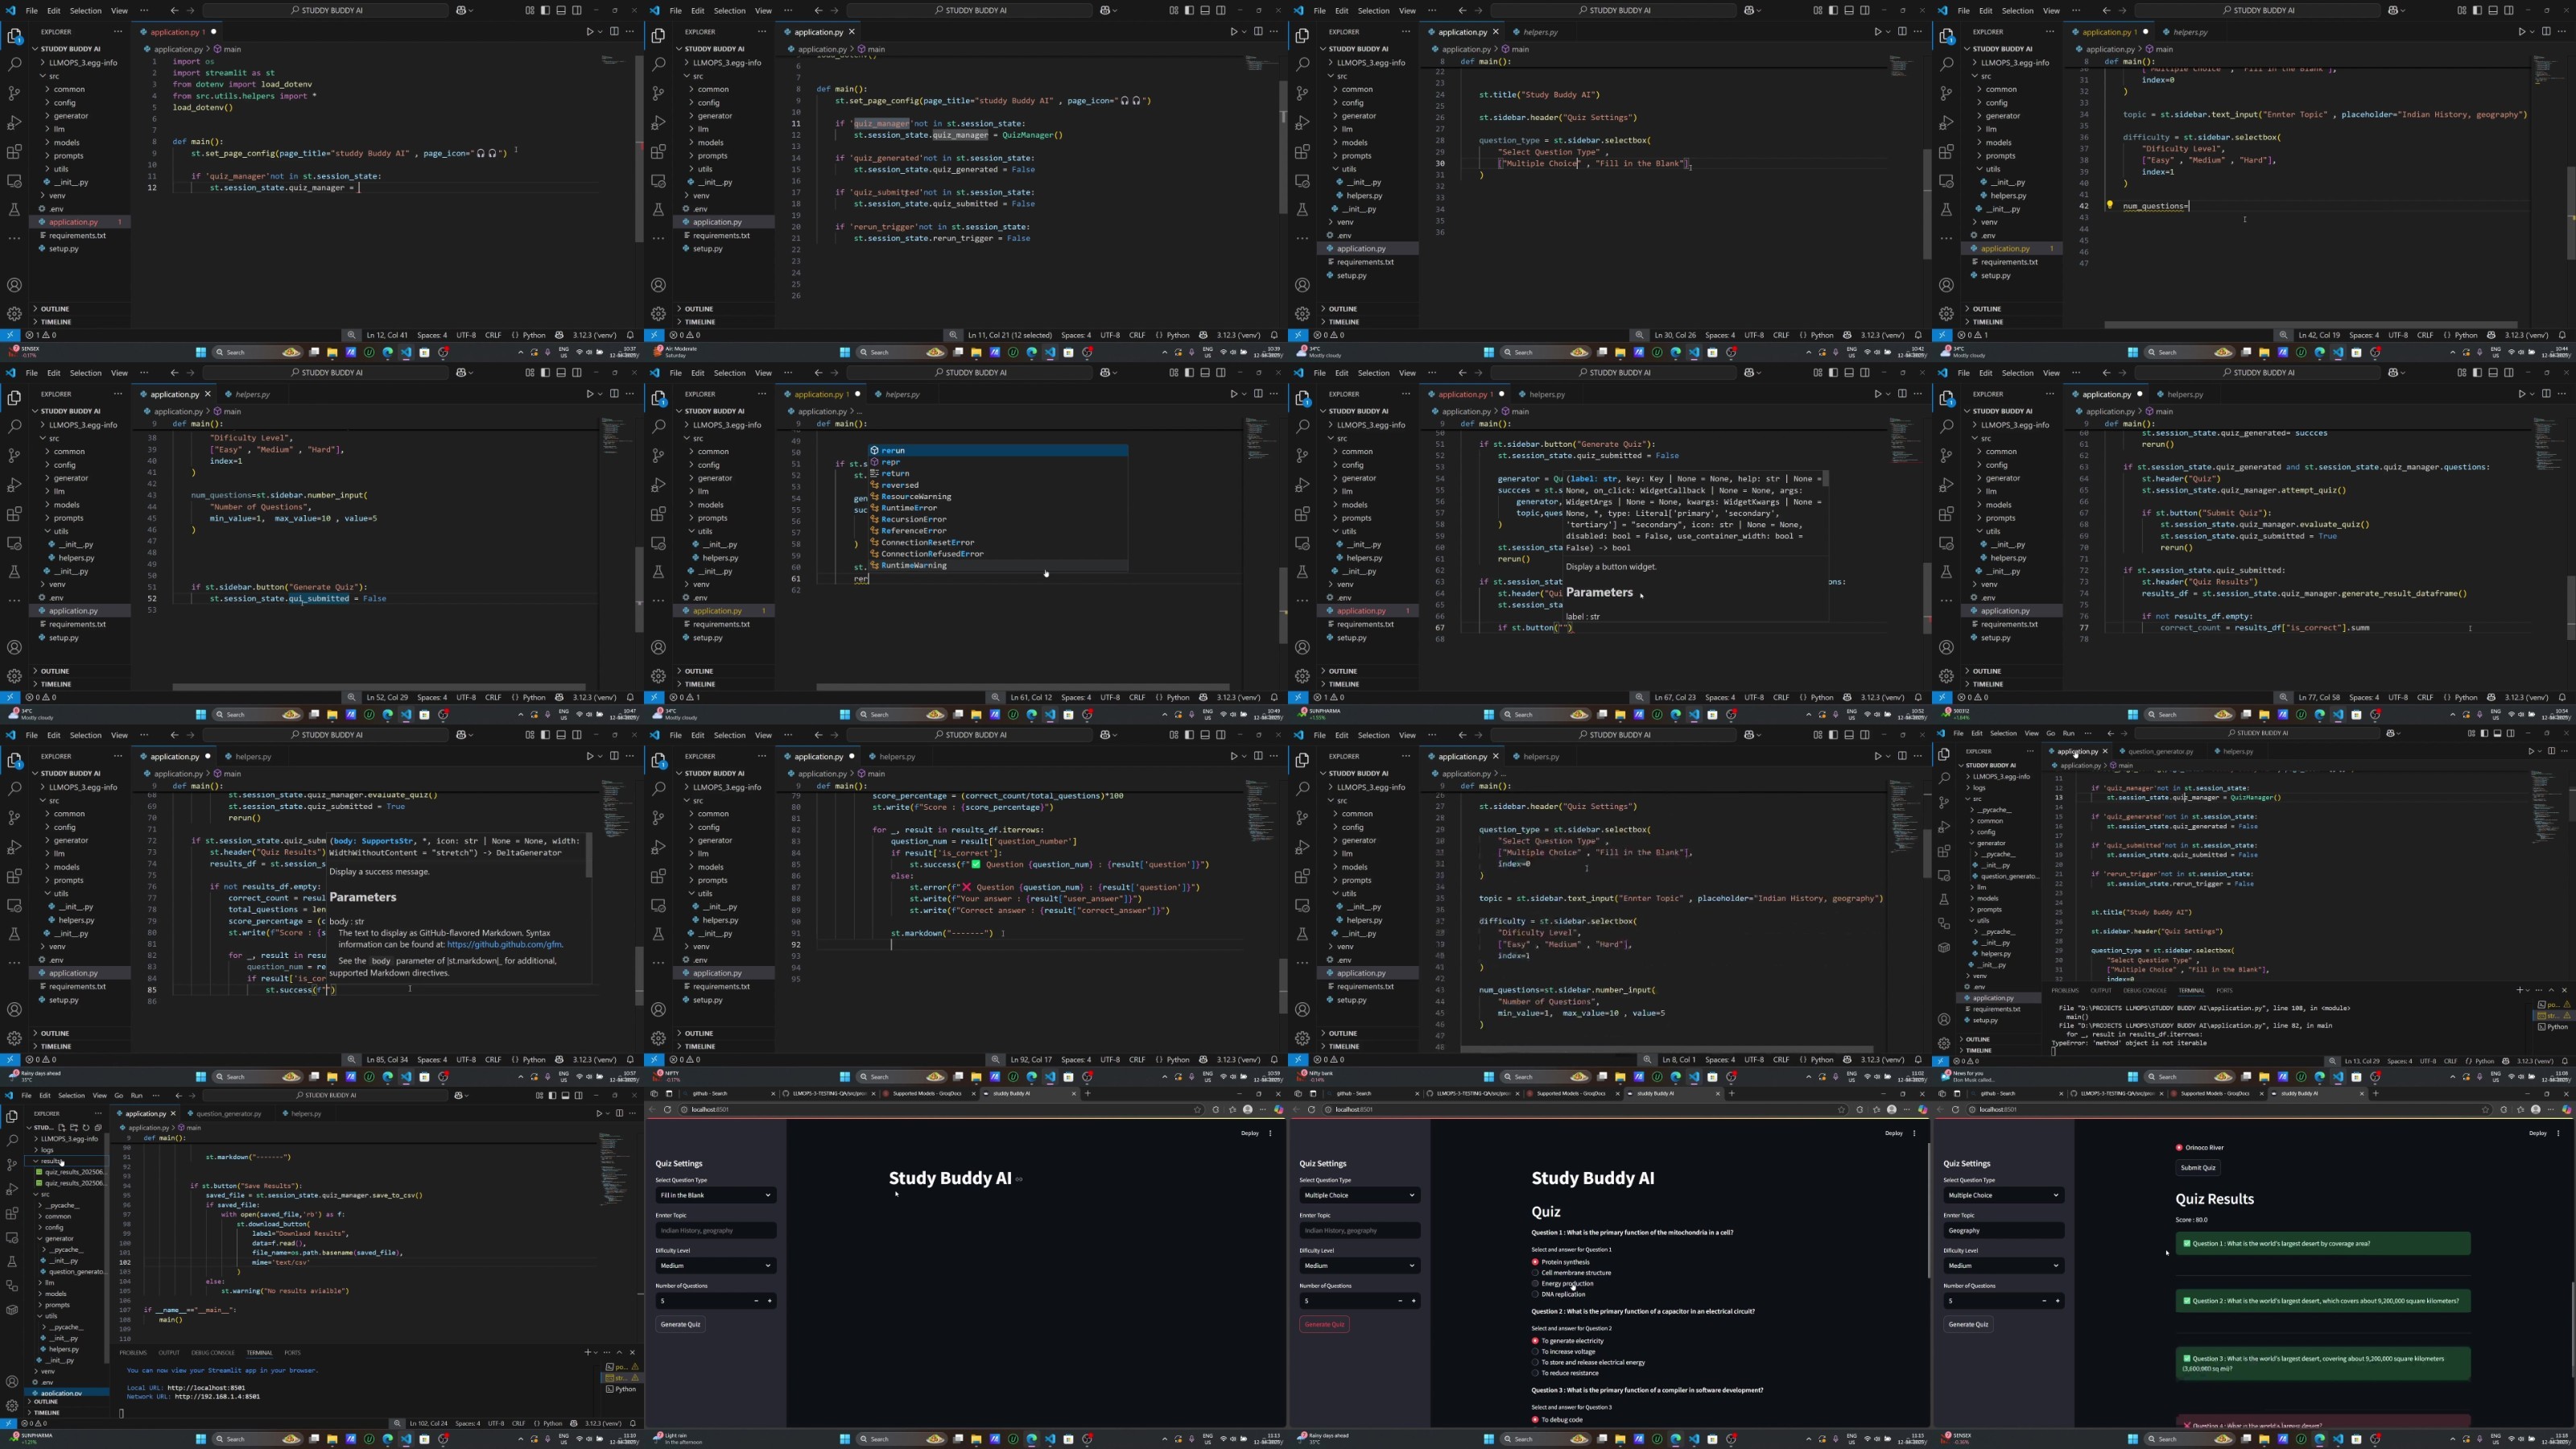Open PROBLEMS tab in the TypeError terminal panel
This screenshot has width=2576, height=1449.
click(2065, 991)
